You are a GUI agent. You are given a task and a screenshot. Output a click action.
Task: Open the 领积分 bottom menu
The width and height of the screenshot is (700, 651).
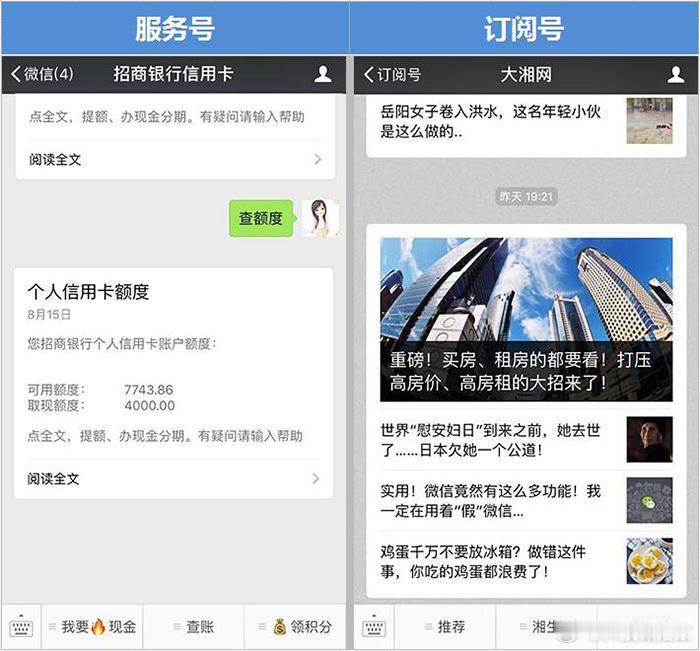295,626
